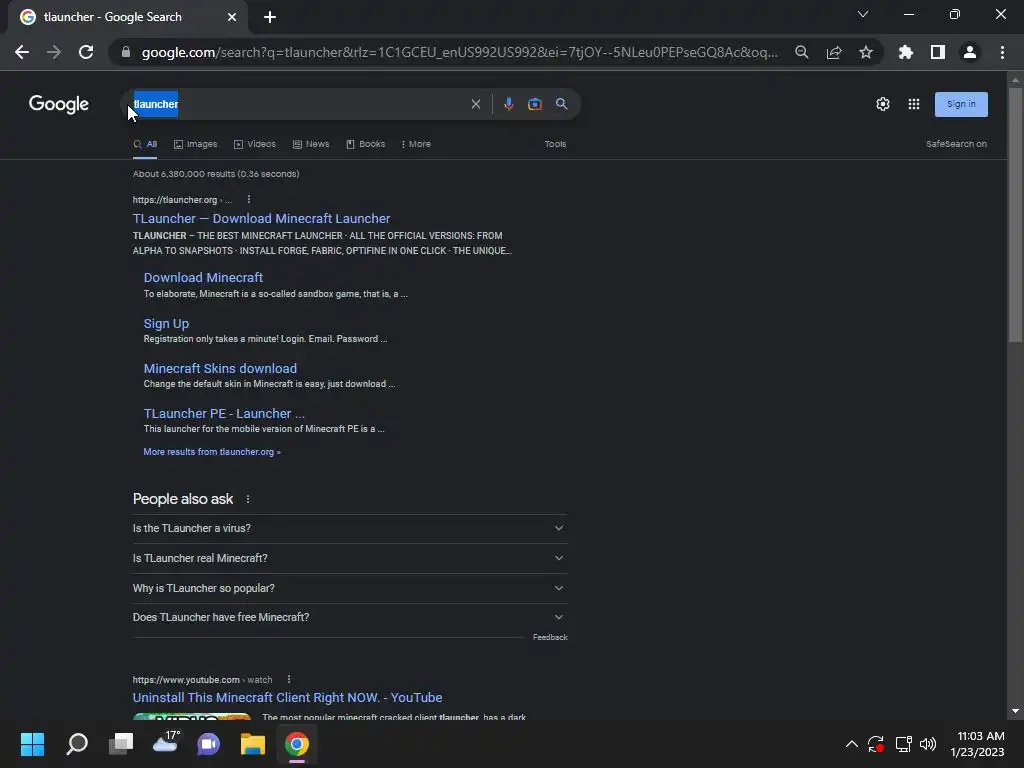Open Google quick settings gear

click(x=883, y=104)
